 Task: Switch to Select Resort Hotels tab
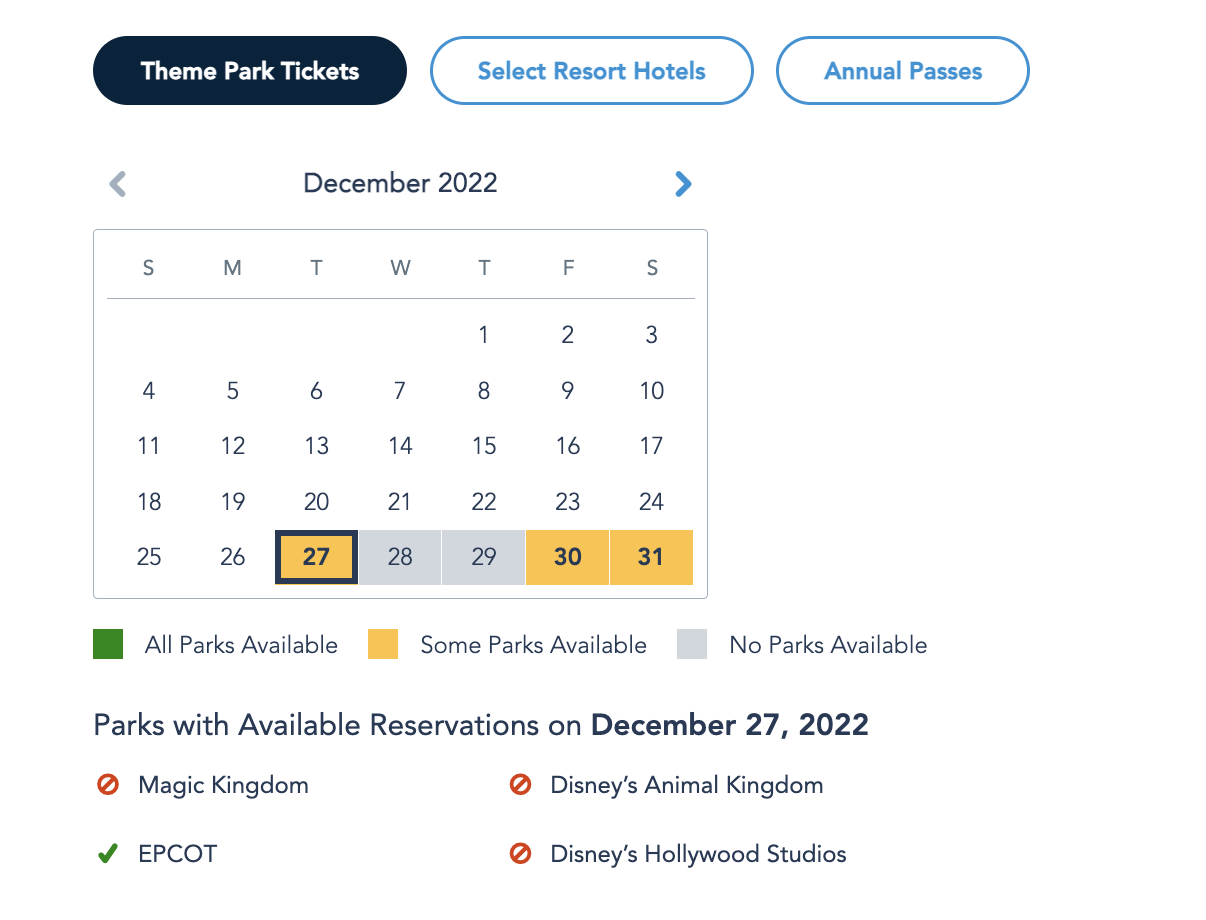coord(591,71)
